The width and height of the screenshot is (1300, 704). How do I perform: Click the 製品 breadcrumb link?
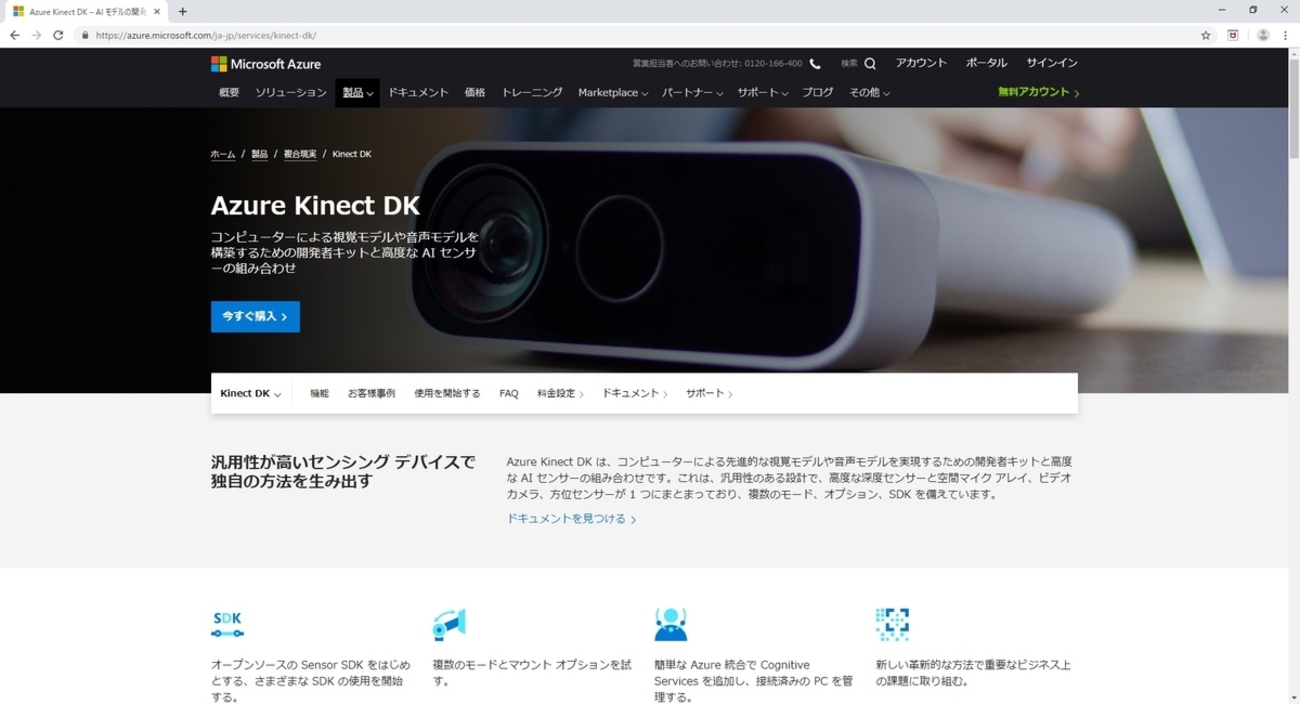click(x=259, y=154)
